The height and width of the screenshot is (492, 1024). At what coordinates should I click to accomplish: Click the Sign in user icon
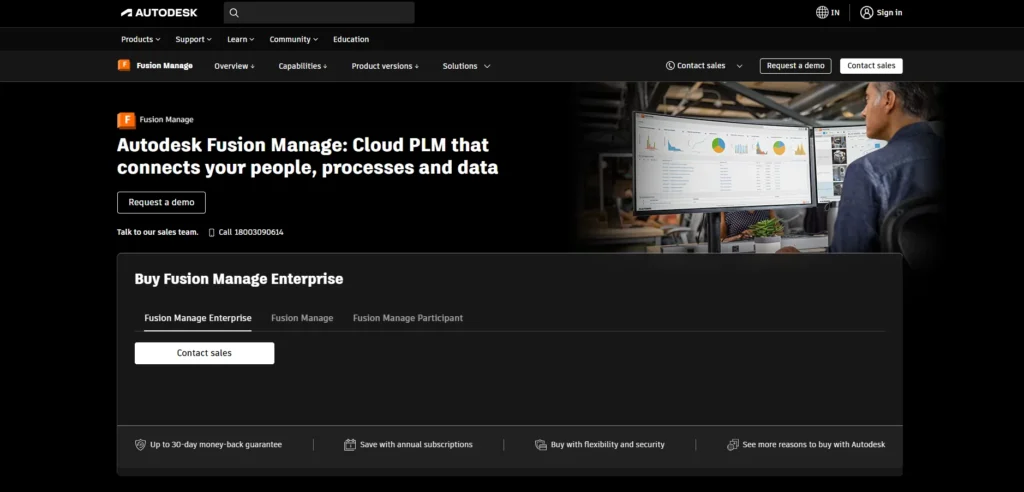coord(867,12)
